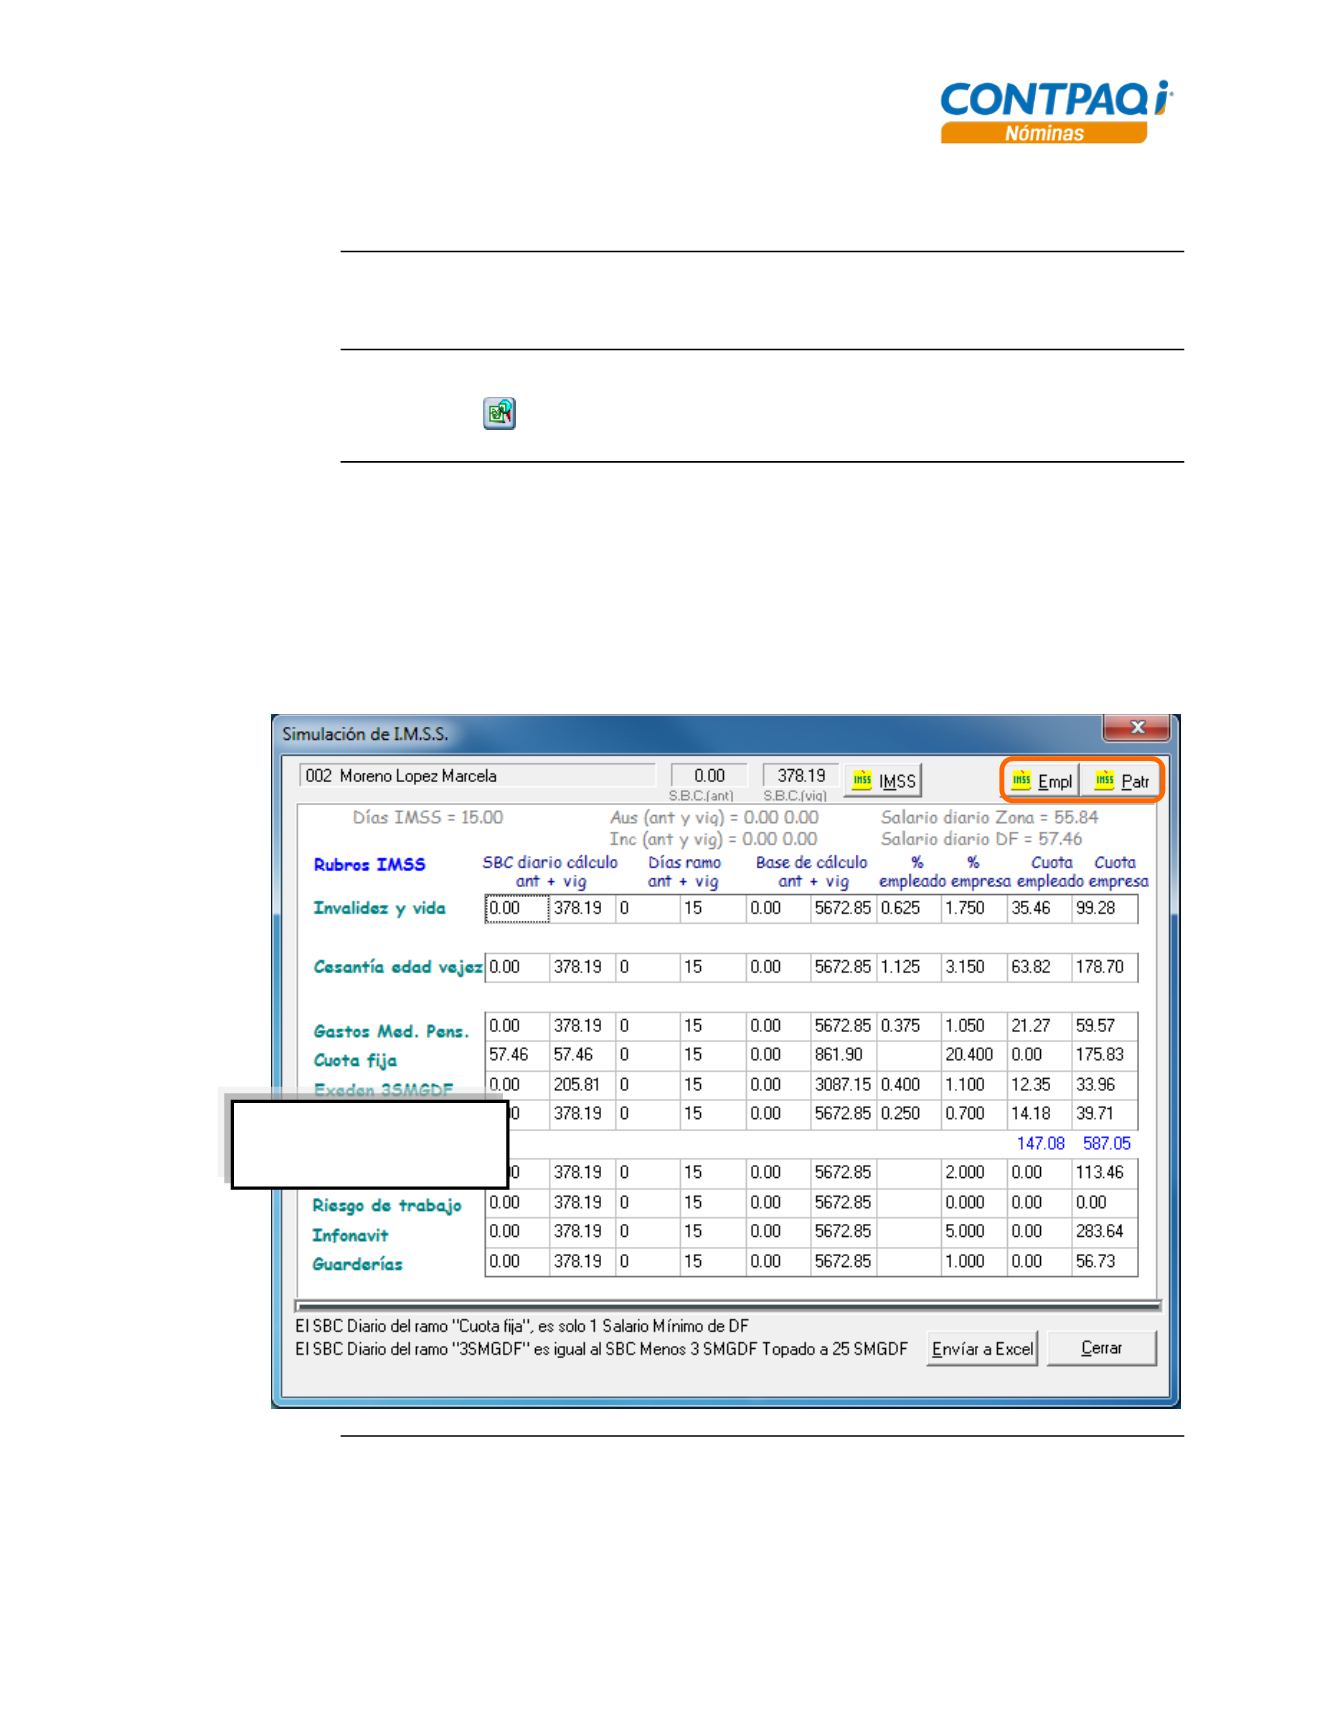Screen dimensions: 1338x1731
Task: Click the simulation icon above the dialog
Action: click(x=499, y=413)
